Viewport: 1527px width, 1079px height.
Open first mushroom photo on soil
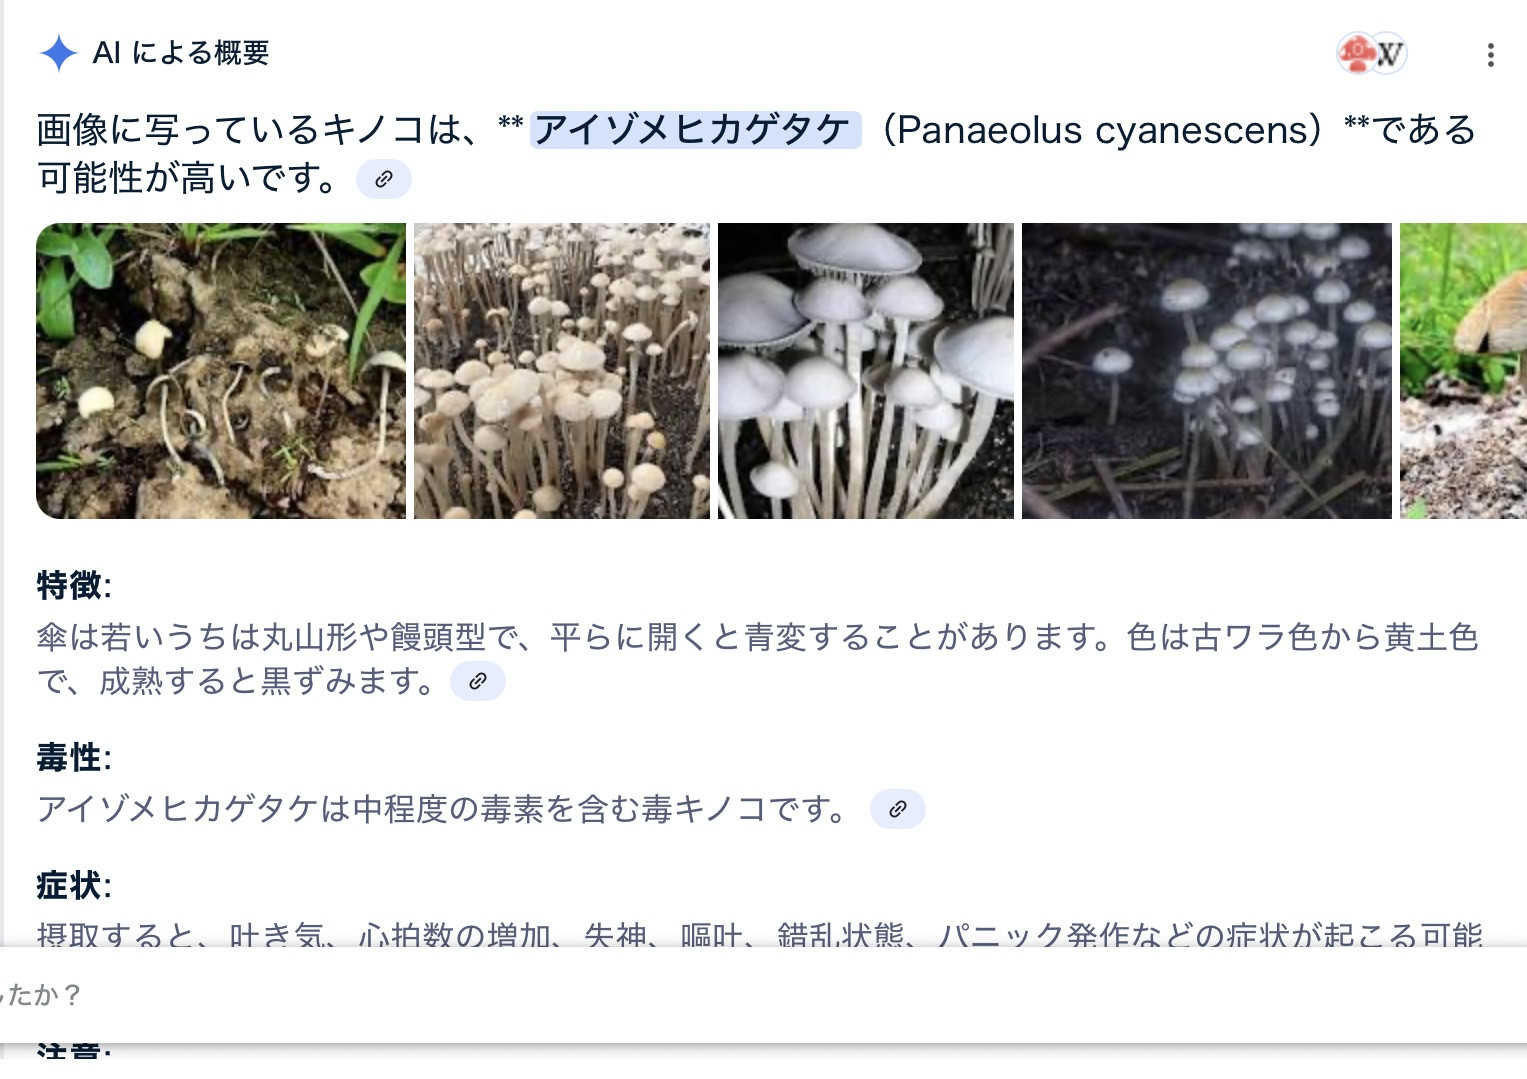tap(221, 371)
